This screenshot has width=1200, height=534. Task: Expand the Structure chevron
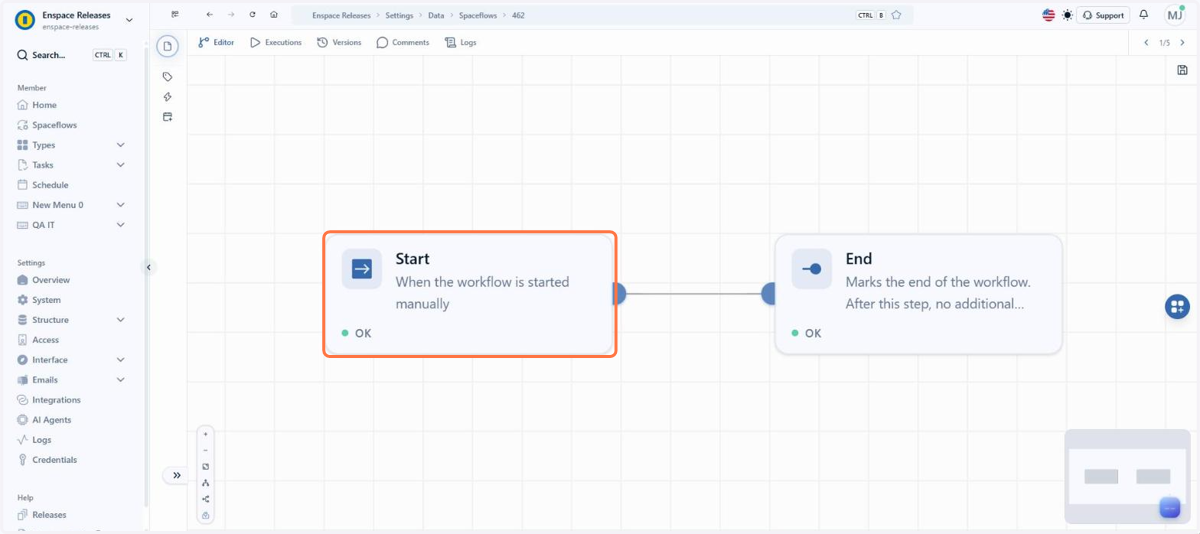pos(121,320)
